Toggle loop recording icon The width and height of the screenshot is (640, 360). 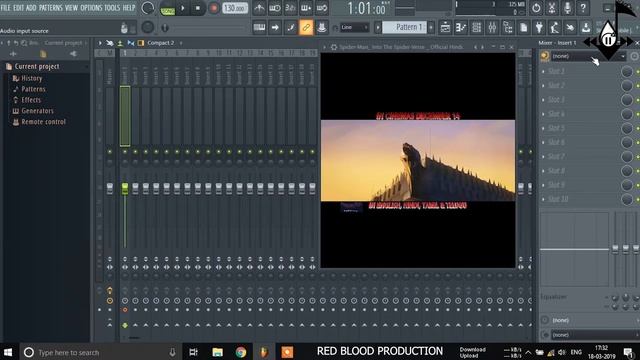[x=322, y=8]
